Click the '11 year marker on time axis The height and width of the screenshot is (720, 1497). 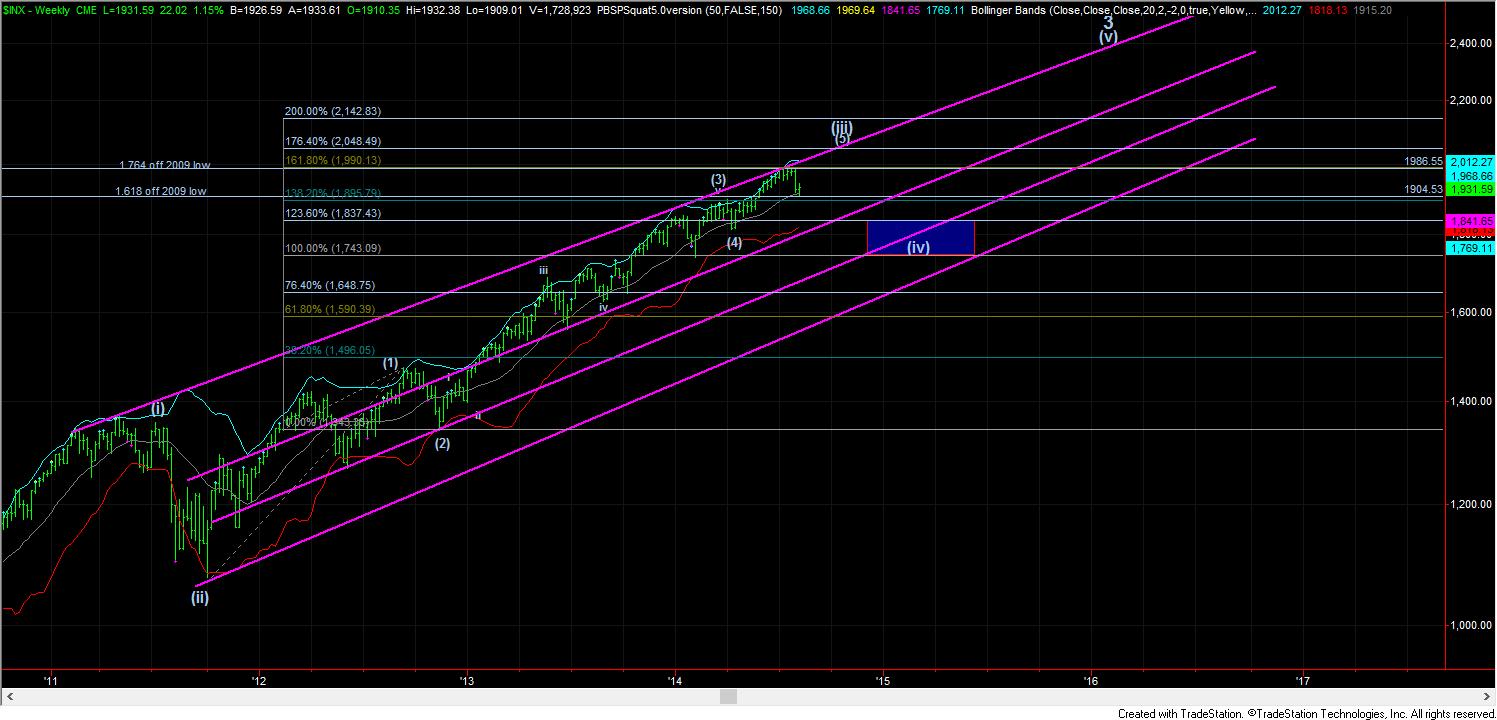51,681
